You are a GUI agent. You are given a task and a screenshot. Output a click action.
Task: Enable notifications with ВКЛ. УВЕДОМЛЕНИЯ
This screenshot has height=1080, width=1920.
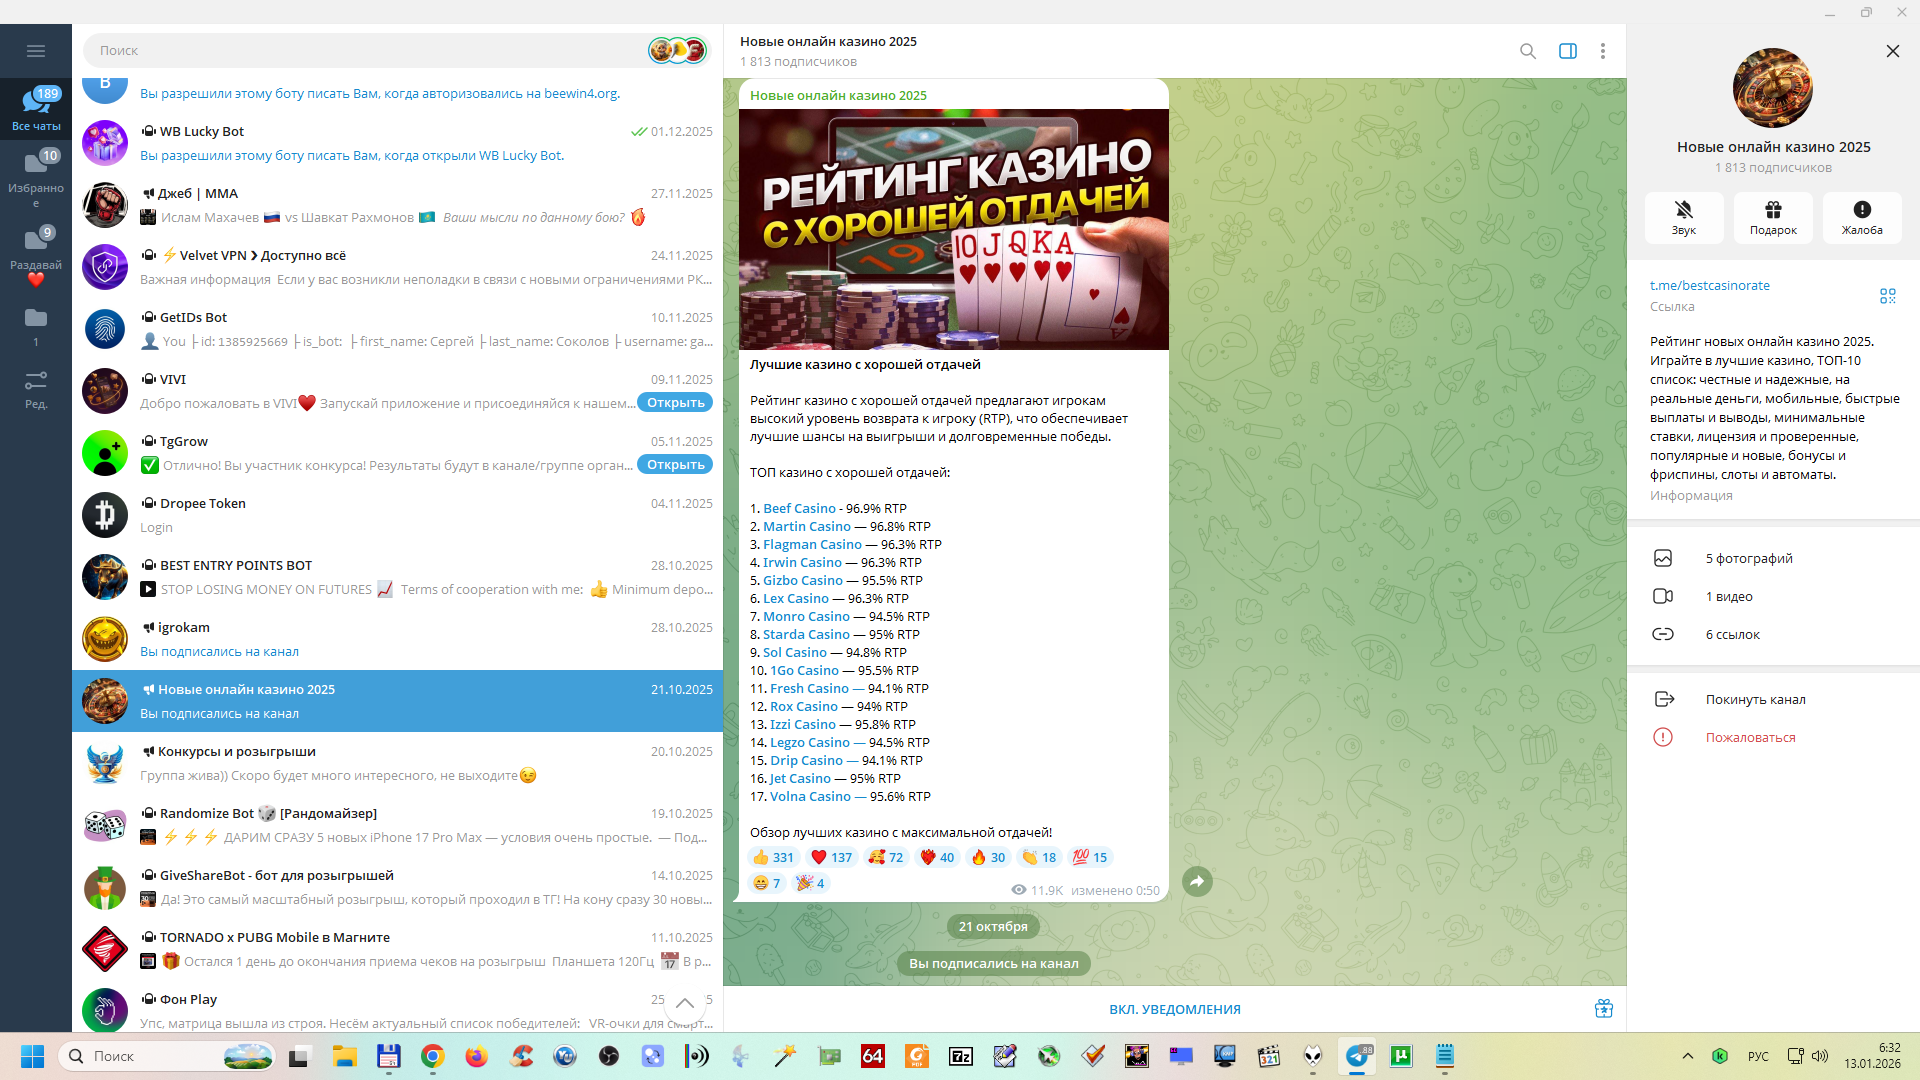1174,1009
